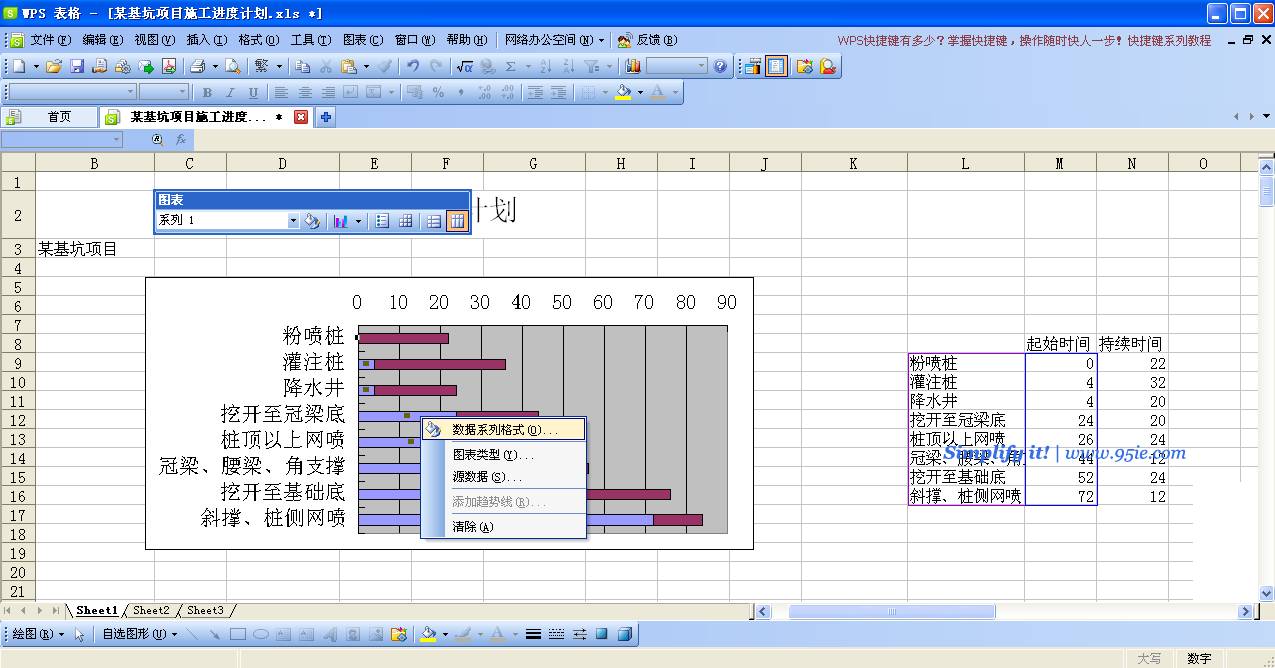This screenshot has width=1275, height=668.
Task: Open the 图表 menu in menu bar
Action: 362,40
